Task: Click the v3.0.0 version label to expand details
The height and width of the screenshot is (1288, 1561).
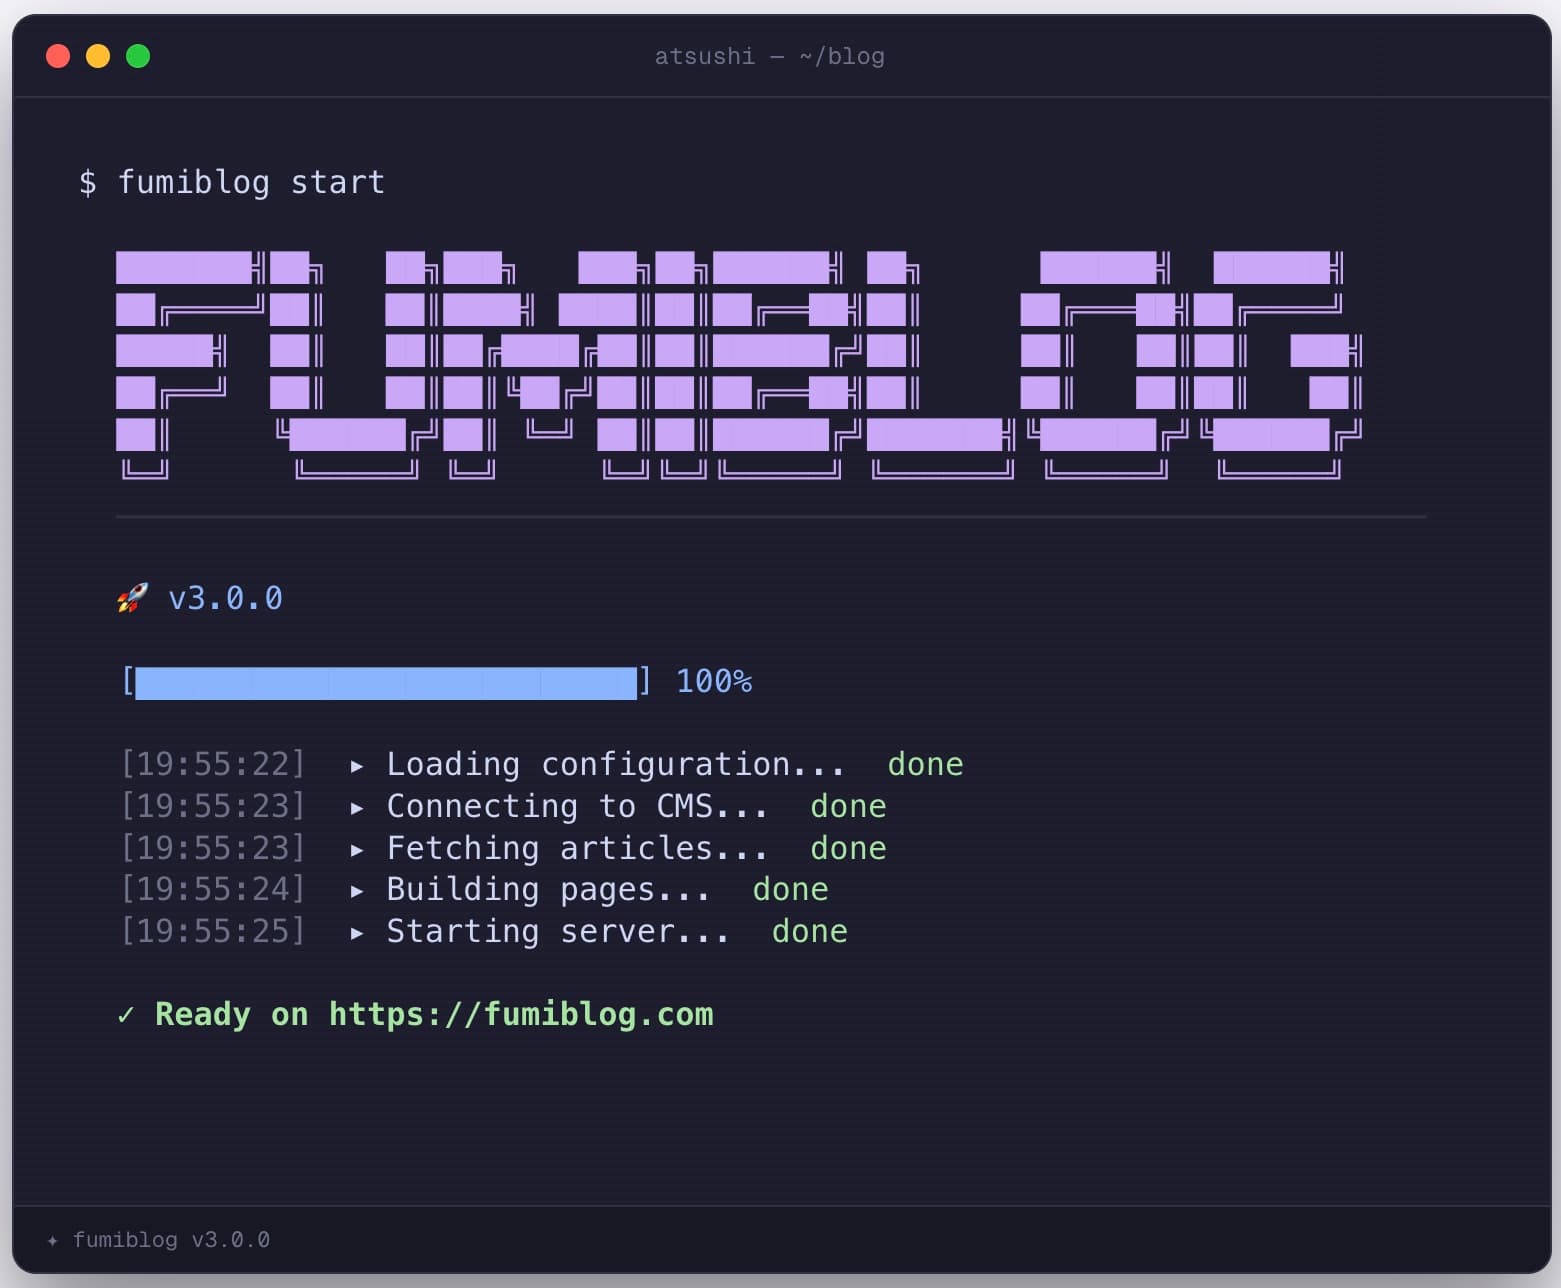Action: click(x=225, y=597)
